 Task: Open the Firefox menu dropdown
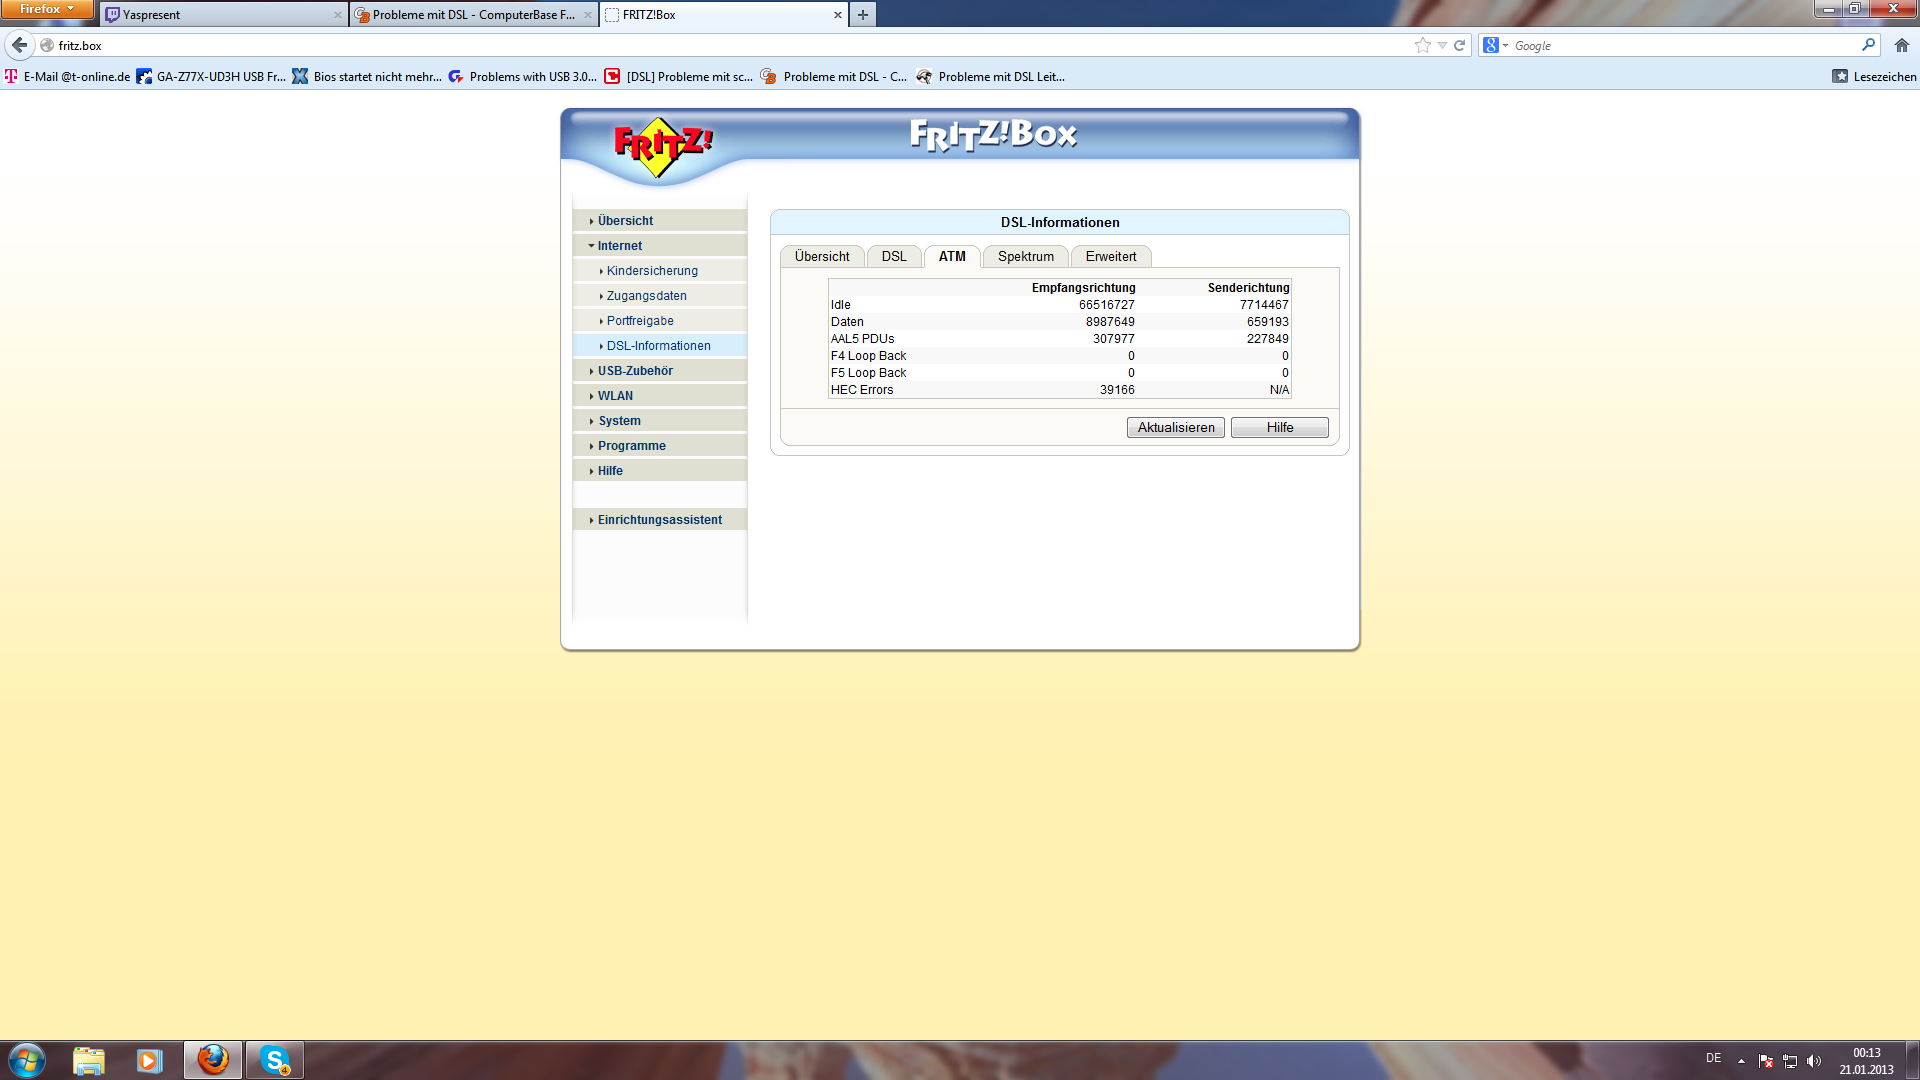pos(46,9)
